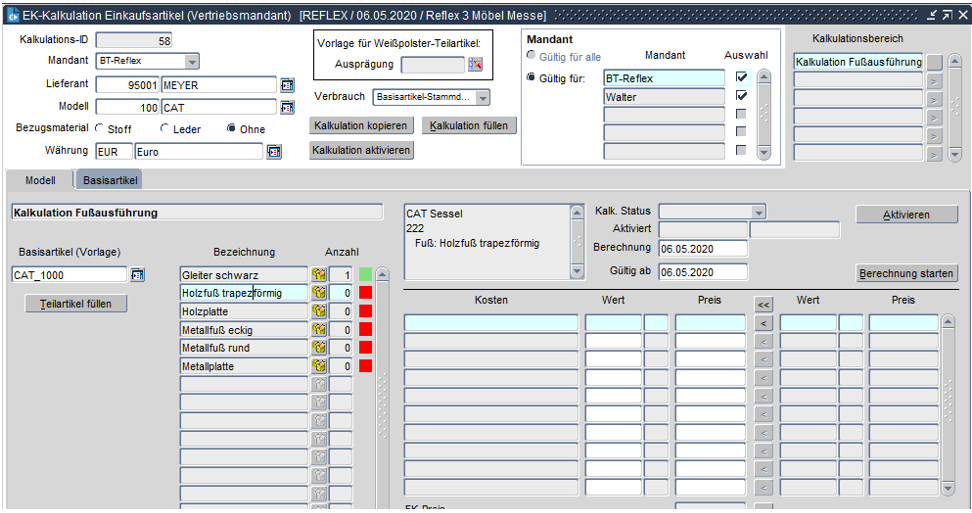Screen dimensions: 972x513
Task: Open lookup icon beside CAT_1000 Basisartikel
Action: click(x=138, y=275)
